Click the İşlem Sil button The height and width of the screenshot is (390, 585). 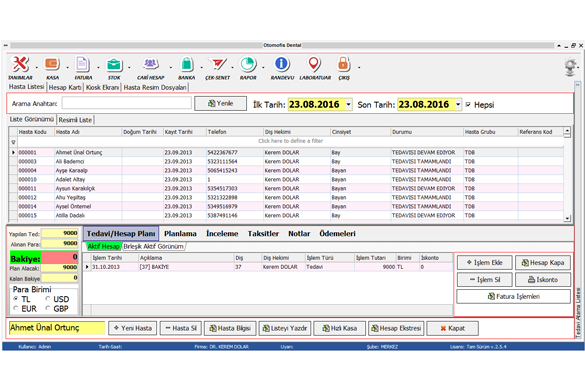(484, 280)
